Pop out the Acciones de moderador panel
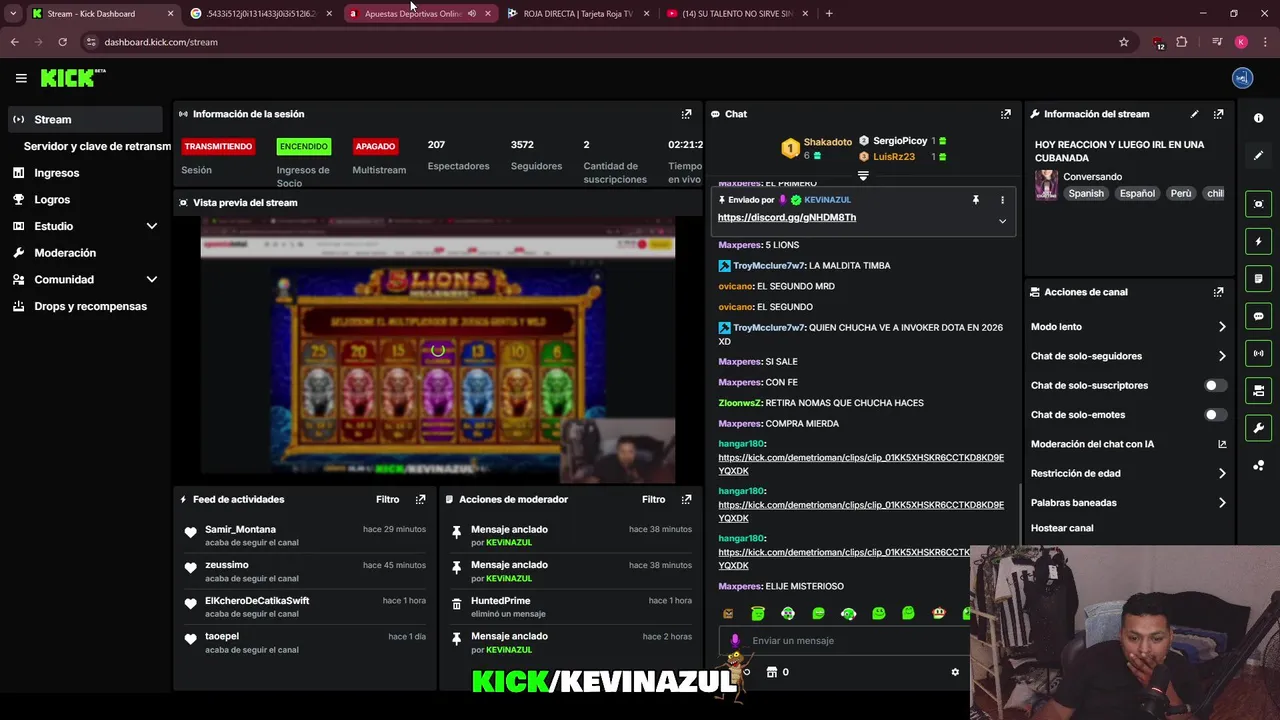 pos(686,499)
